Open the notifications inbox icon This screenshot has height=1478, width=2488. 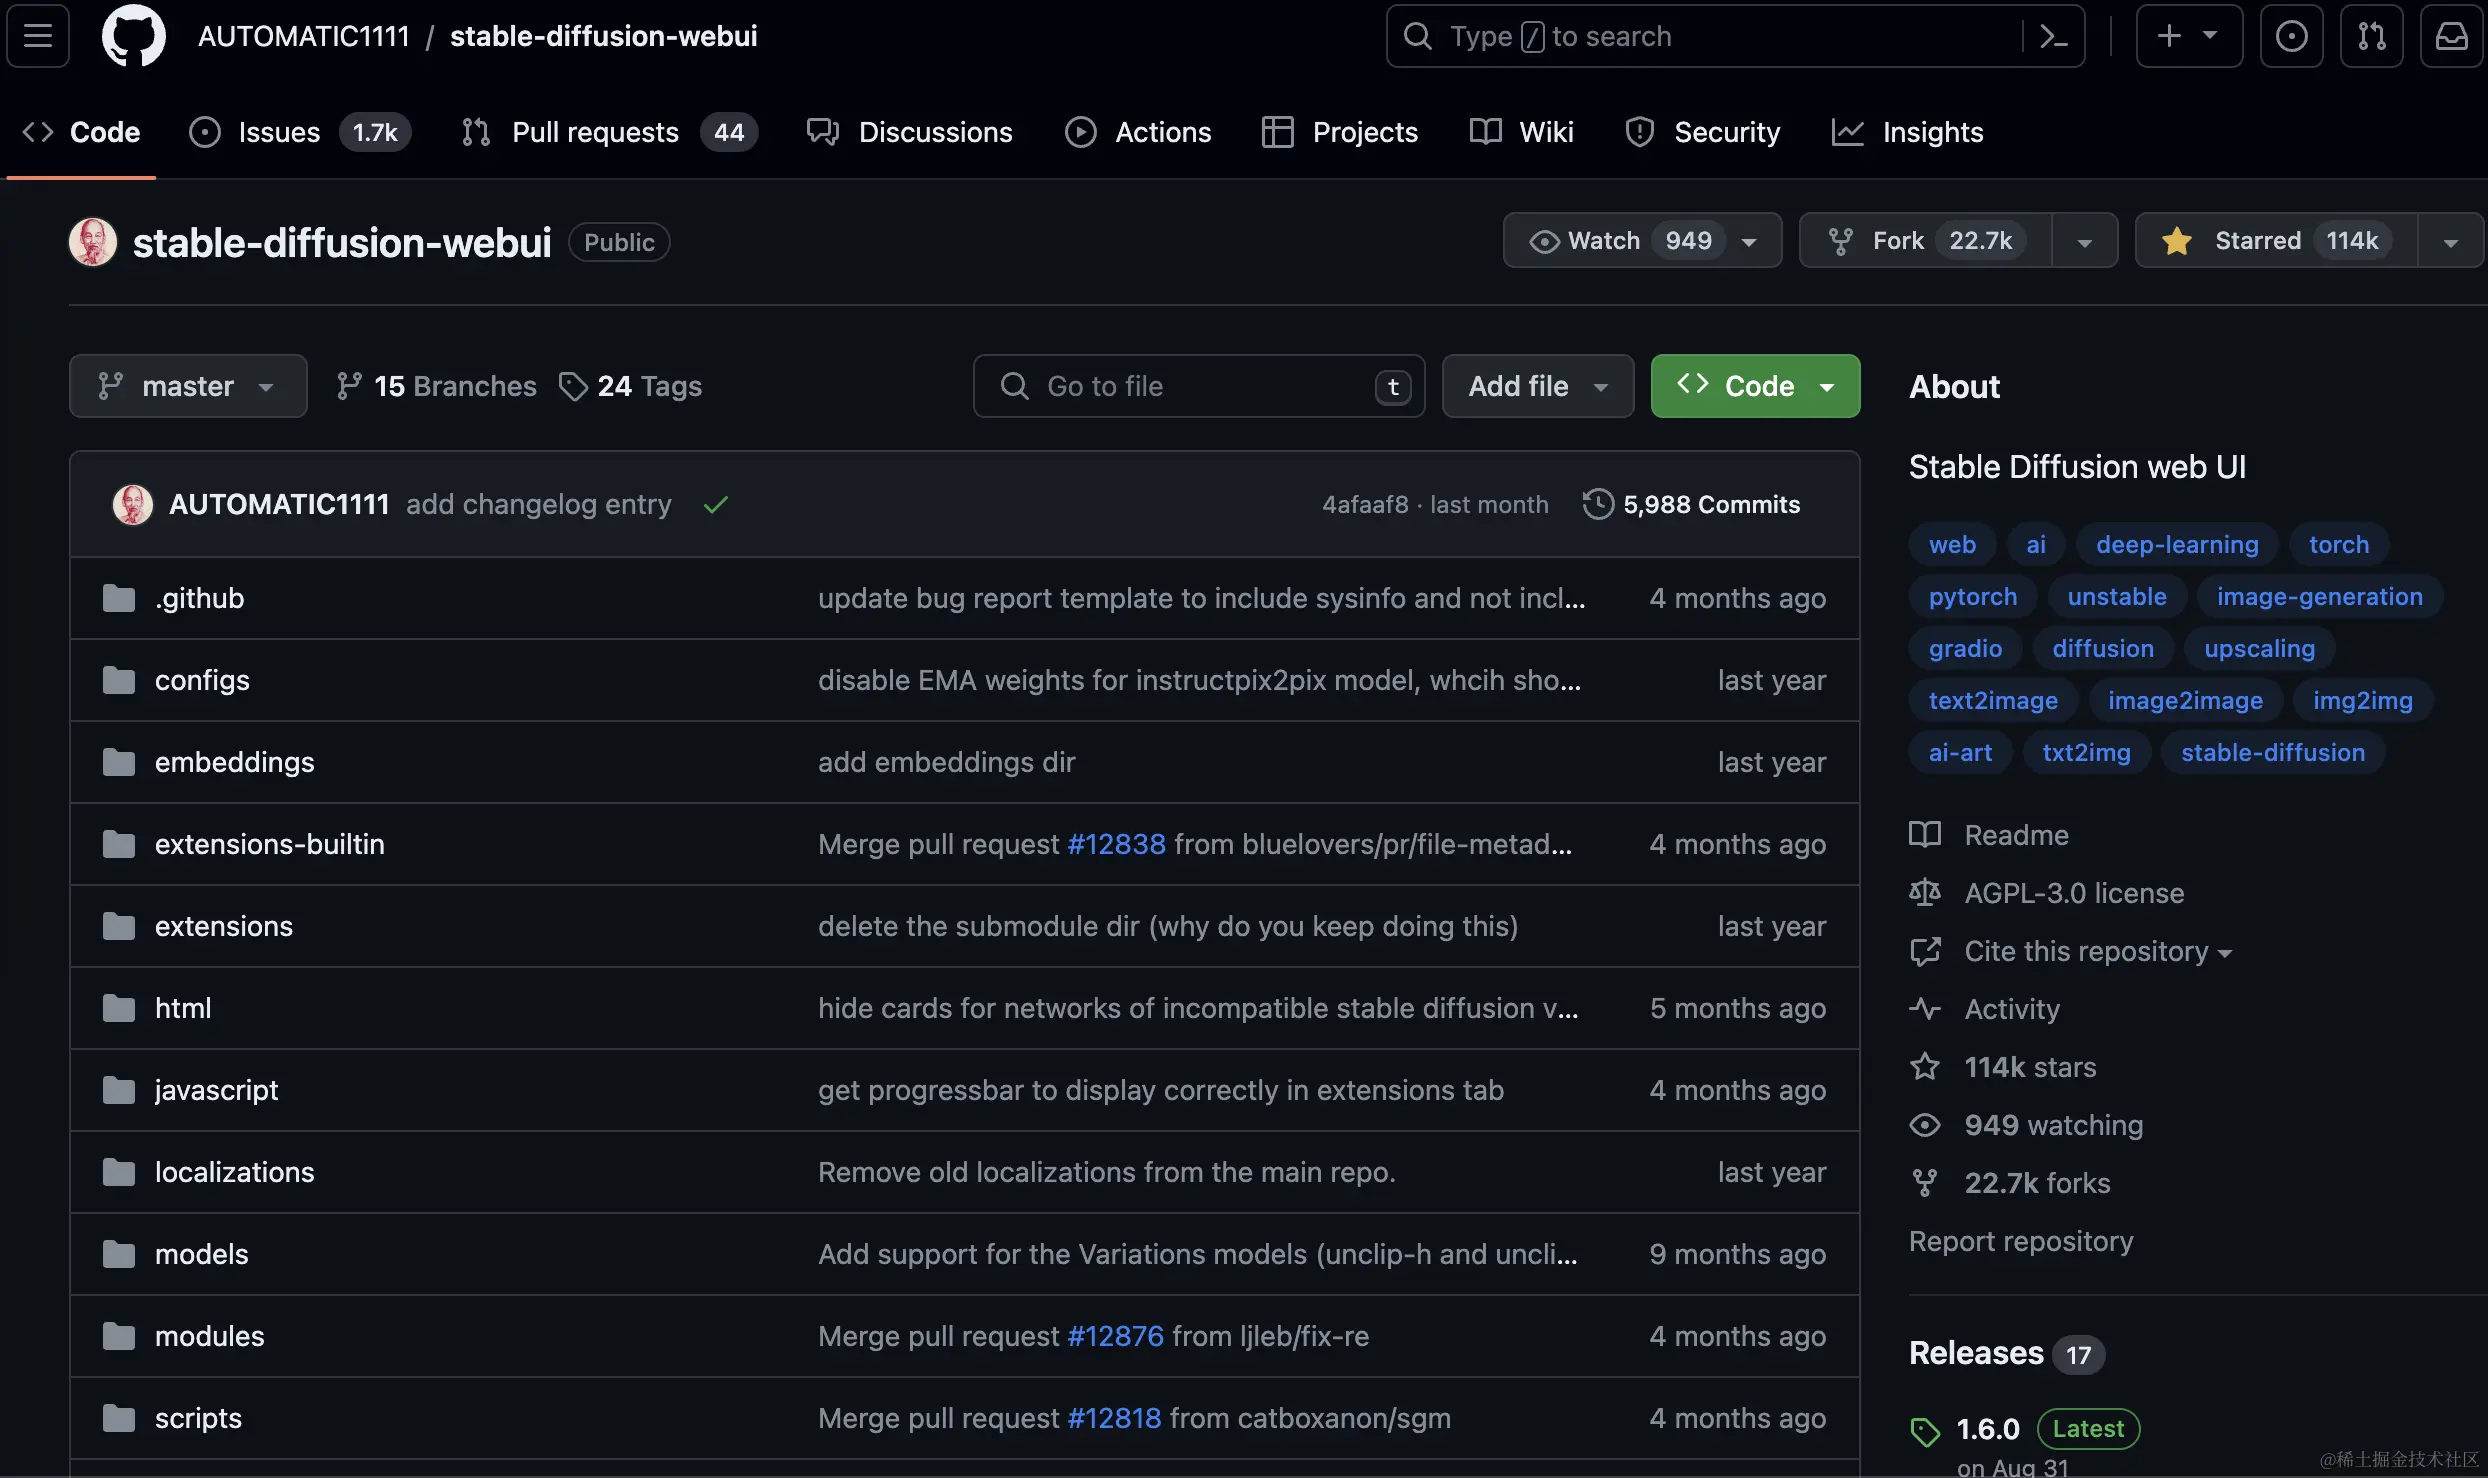pos(2451,36)
